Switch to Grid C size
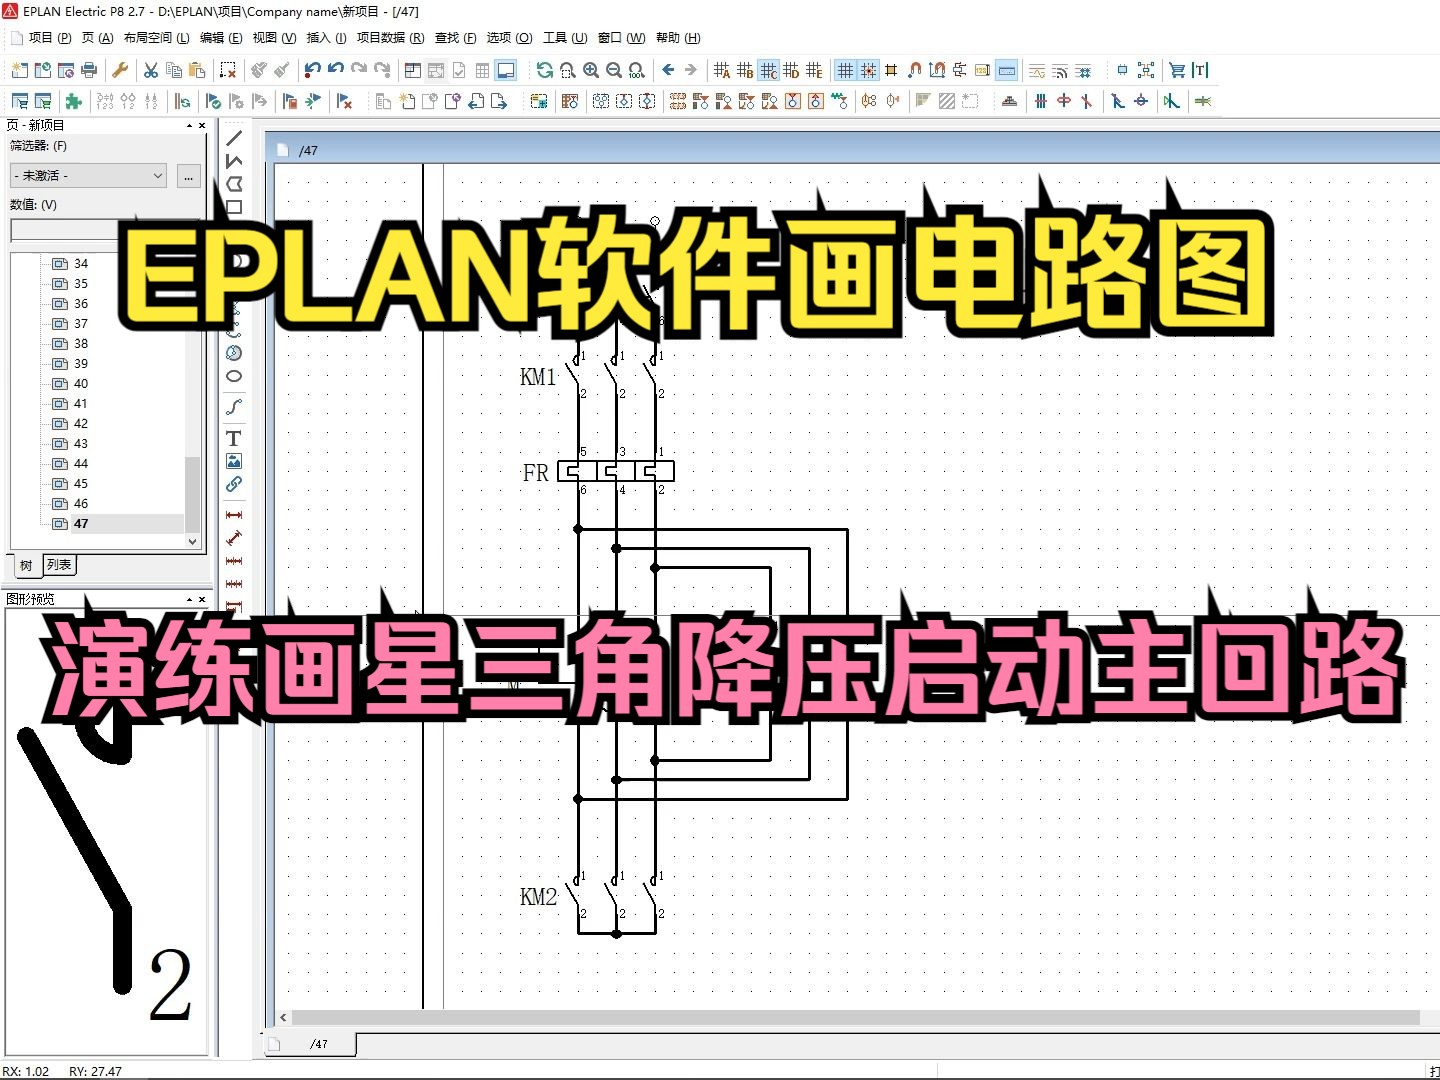The image size is (1440, 1080). [x=768, y=70]
